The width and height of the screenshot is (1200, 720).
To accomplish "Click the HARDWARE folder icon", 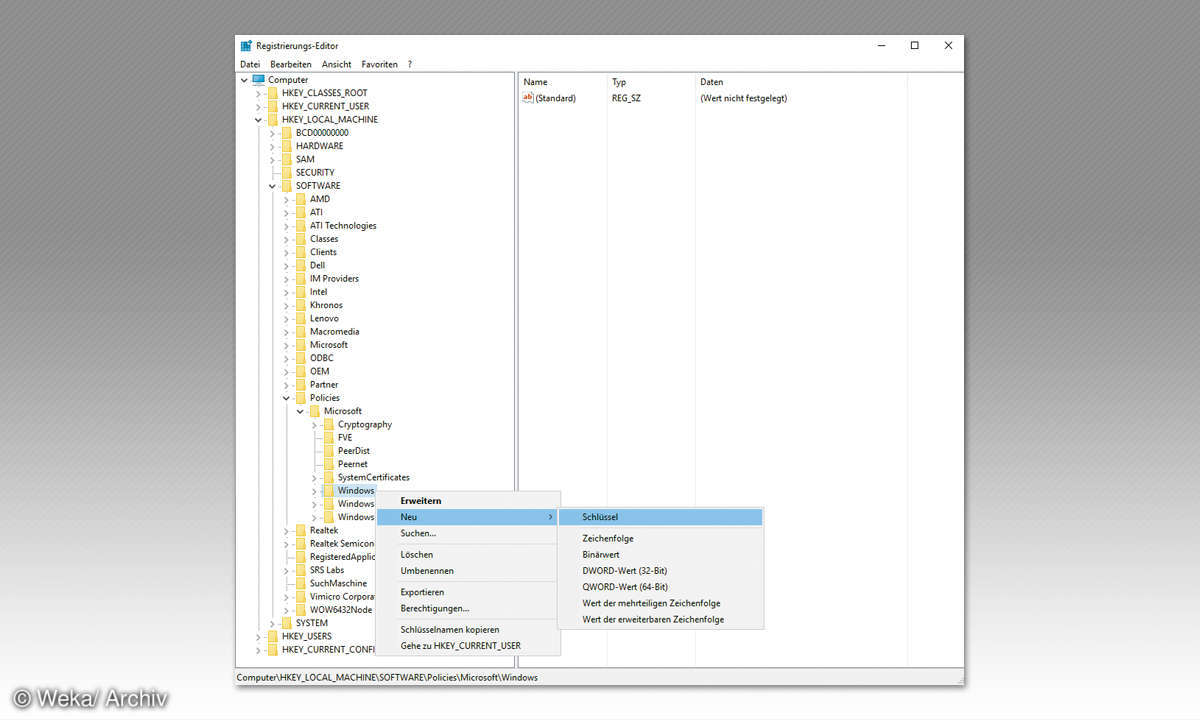I will pos(286,146).
